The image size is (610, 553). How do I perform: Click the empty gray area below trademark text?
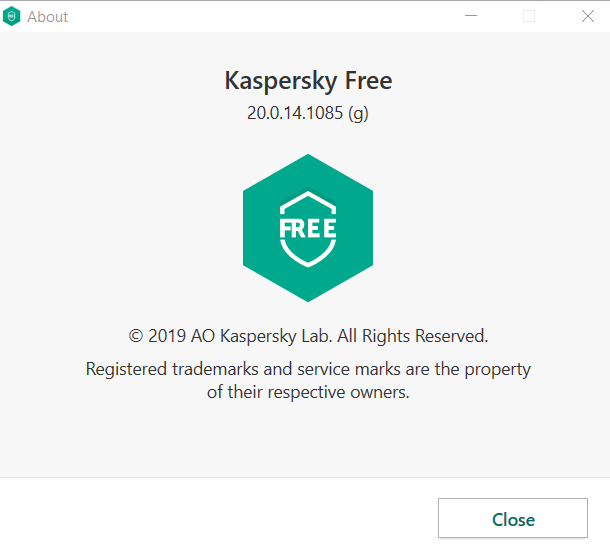(308, 440)
